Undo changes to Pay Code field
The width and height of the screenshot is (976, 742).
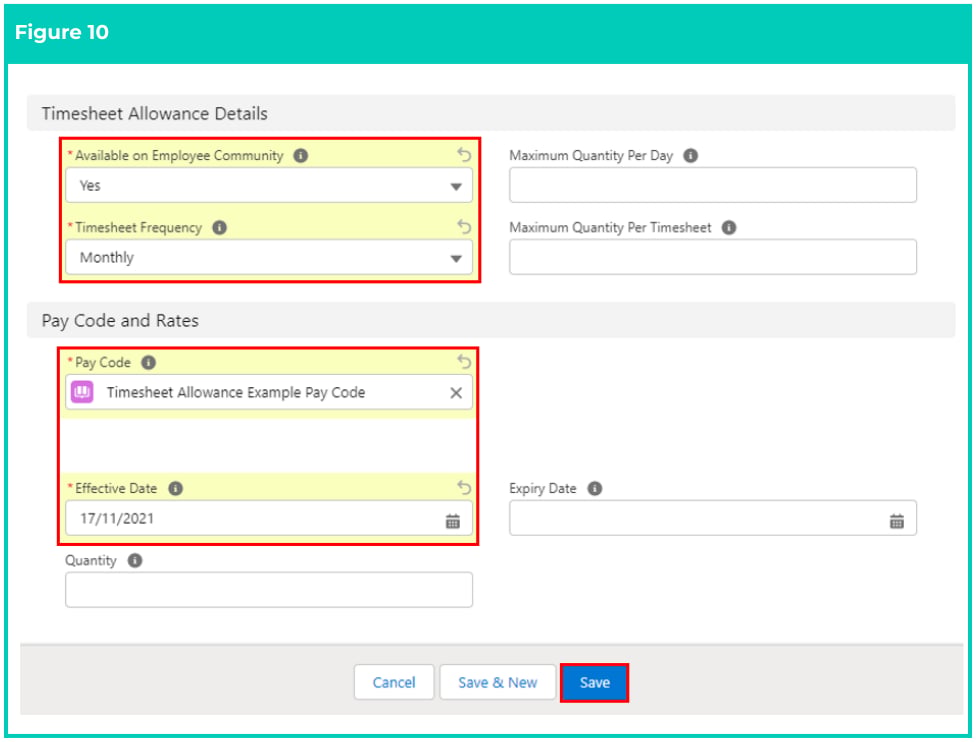coord(464,362)
